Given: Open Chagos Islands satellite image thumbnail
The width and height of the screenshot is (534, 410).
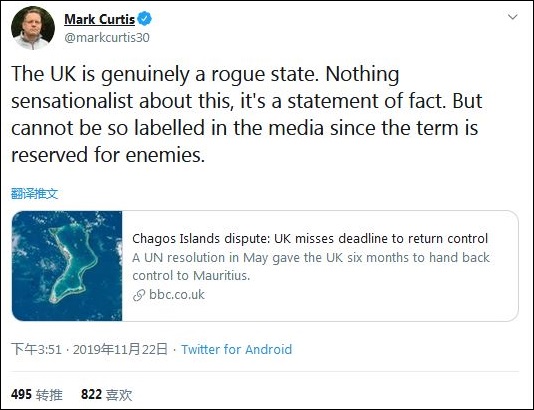Looking at the screenshot, I should [x=67, y=266].
